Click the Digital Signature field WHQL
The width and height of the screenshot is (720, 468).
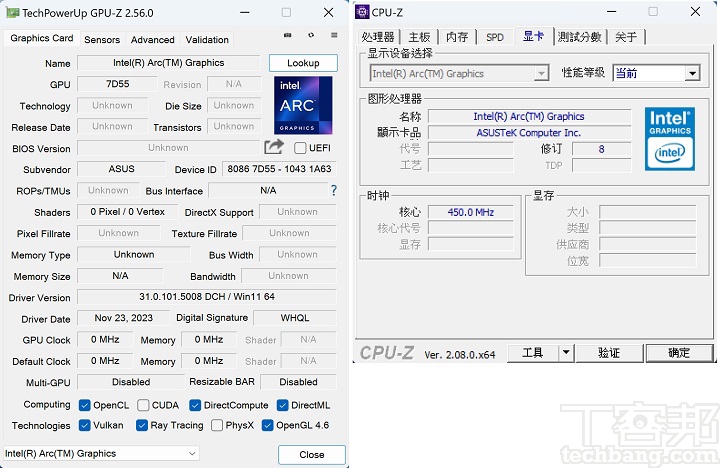click(295, 318)
